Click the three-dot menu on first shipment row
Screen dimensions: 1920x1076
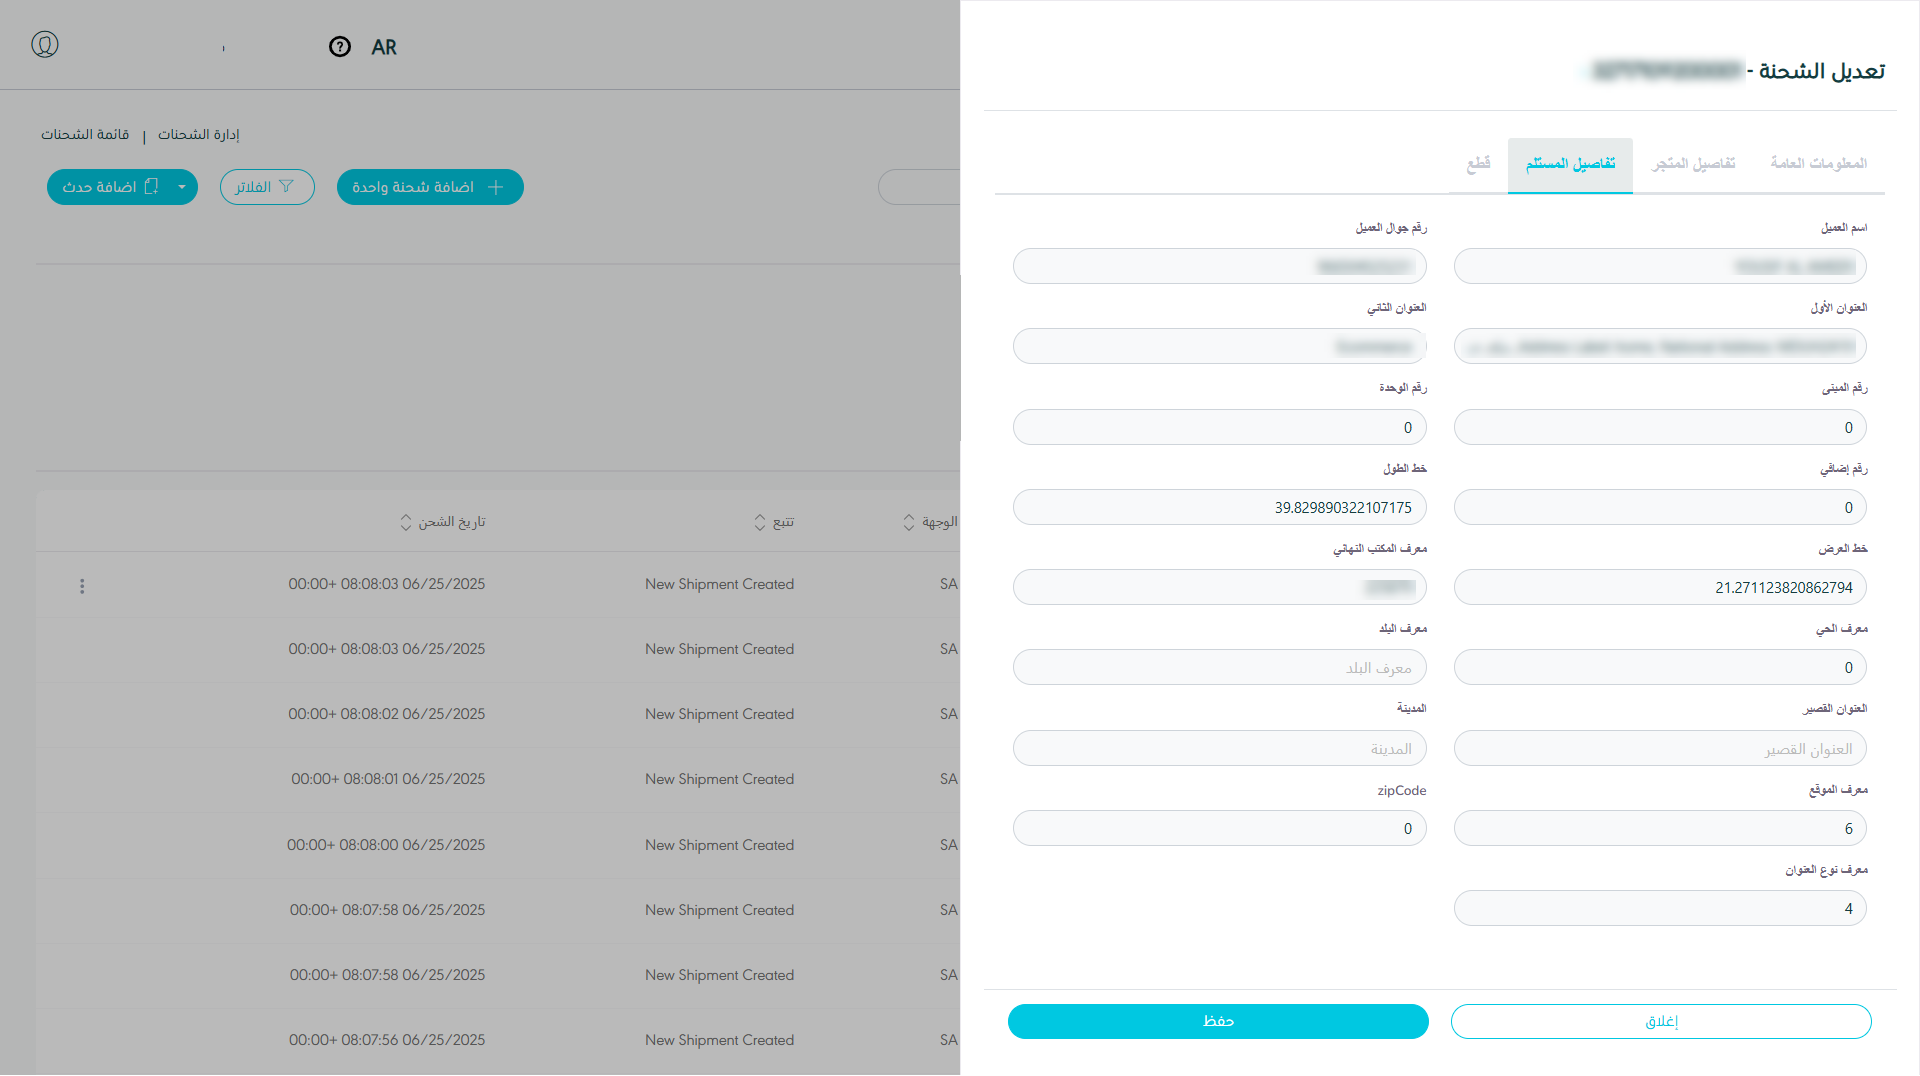tap(82, 586)
